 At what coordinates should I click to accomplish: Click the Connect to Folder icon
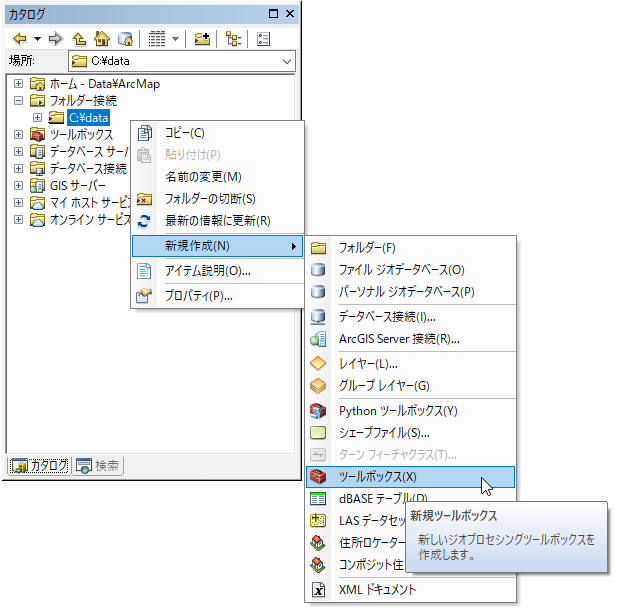click(202, 39)
